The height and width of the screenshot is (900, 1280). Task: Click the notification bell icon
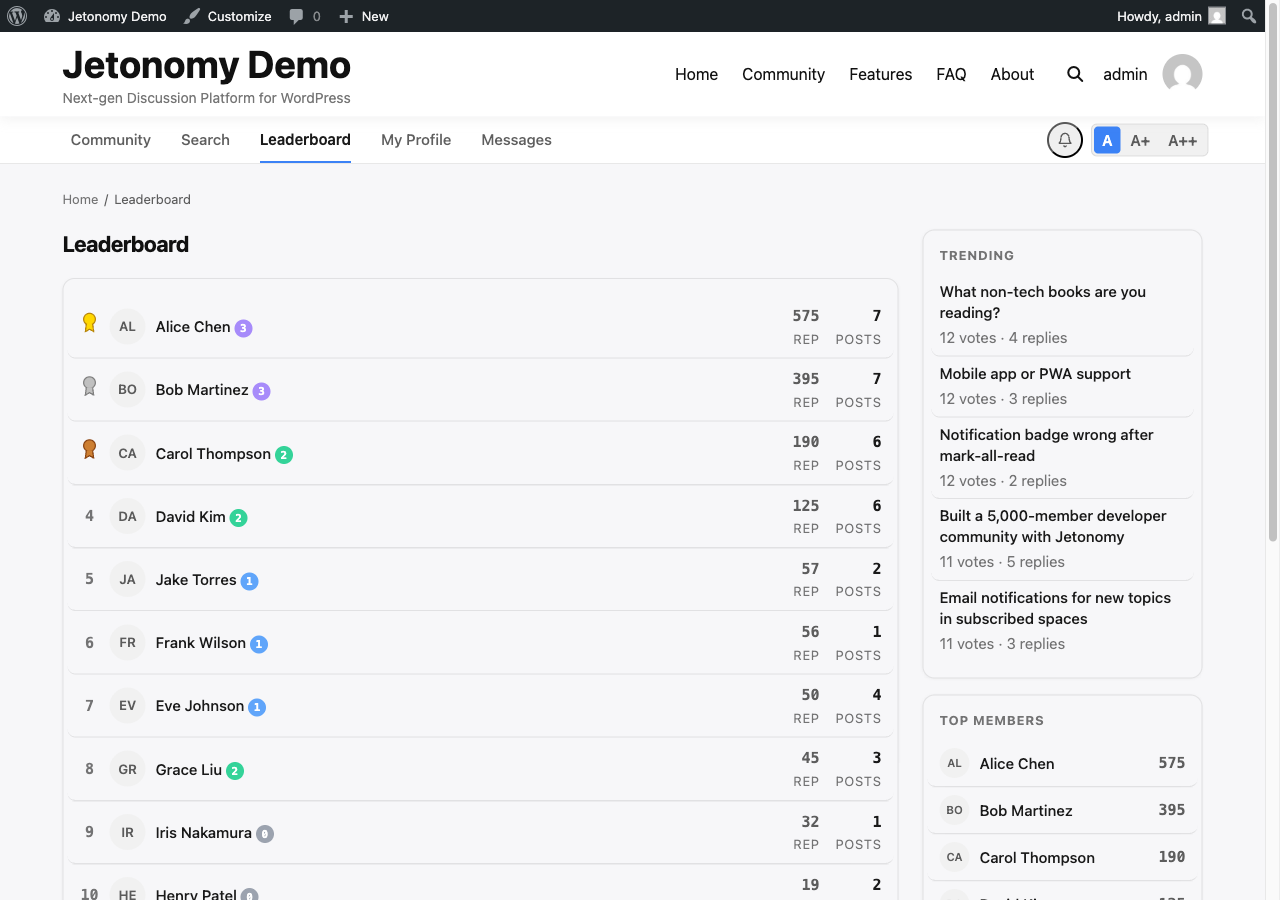pos(1064,140)
